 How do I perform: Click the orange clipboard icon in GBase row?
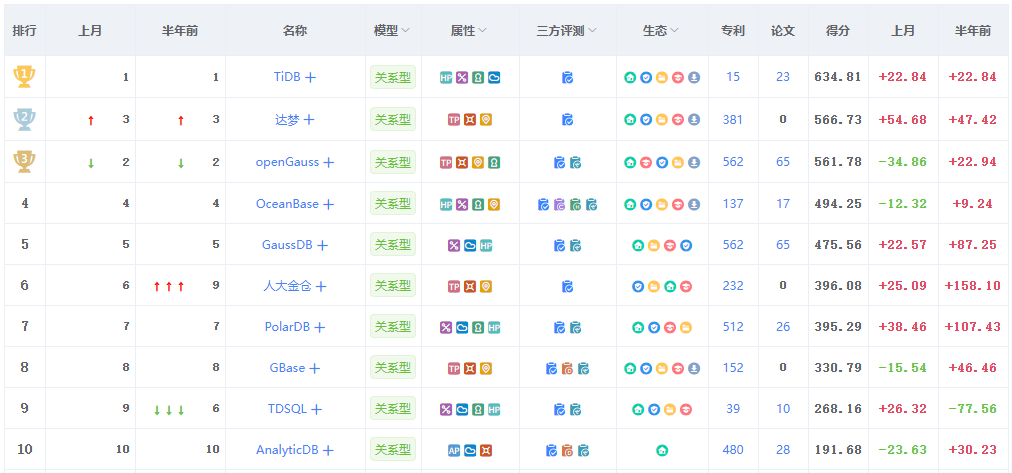click(x=567, y=368)
